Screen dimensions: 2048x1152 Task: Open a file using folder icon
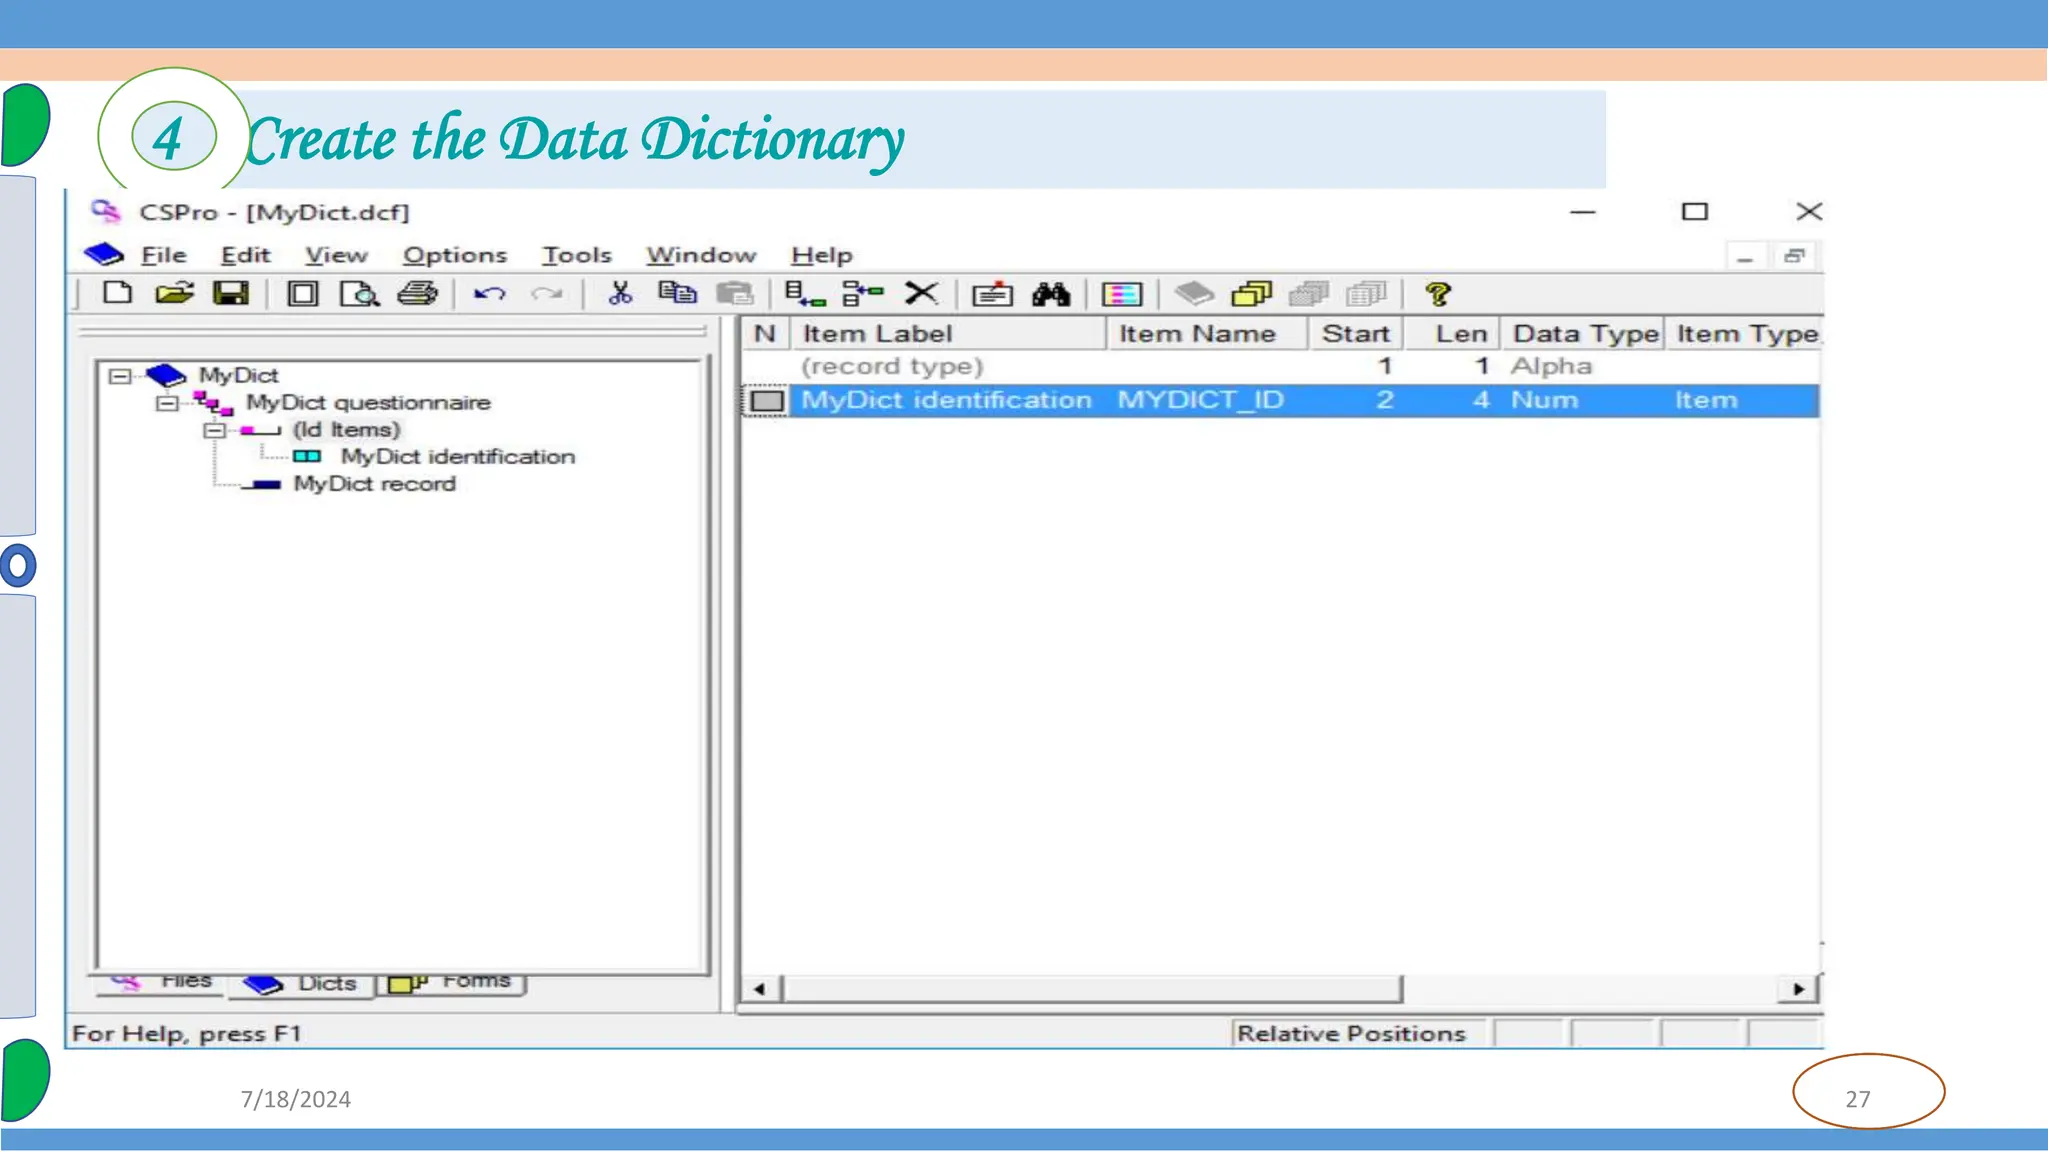point(174,293)
